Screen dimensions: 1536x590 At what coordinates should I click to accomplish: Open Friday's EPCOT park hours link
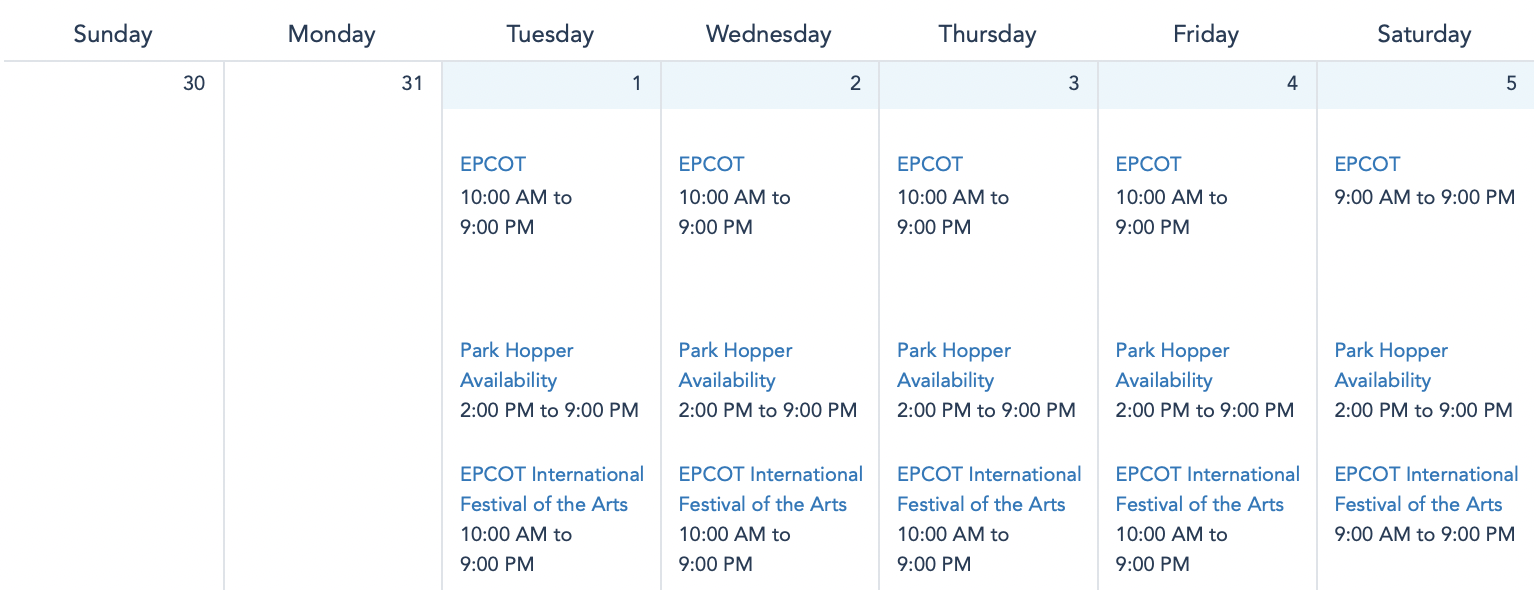tap(1148, 164)
